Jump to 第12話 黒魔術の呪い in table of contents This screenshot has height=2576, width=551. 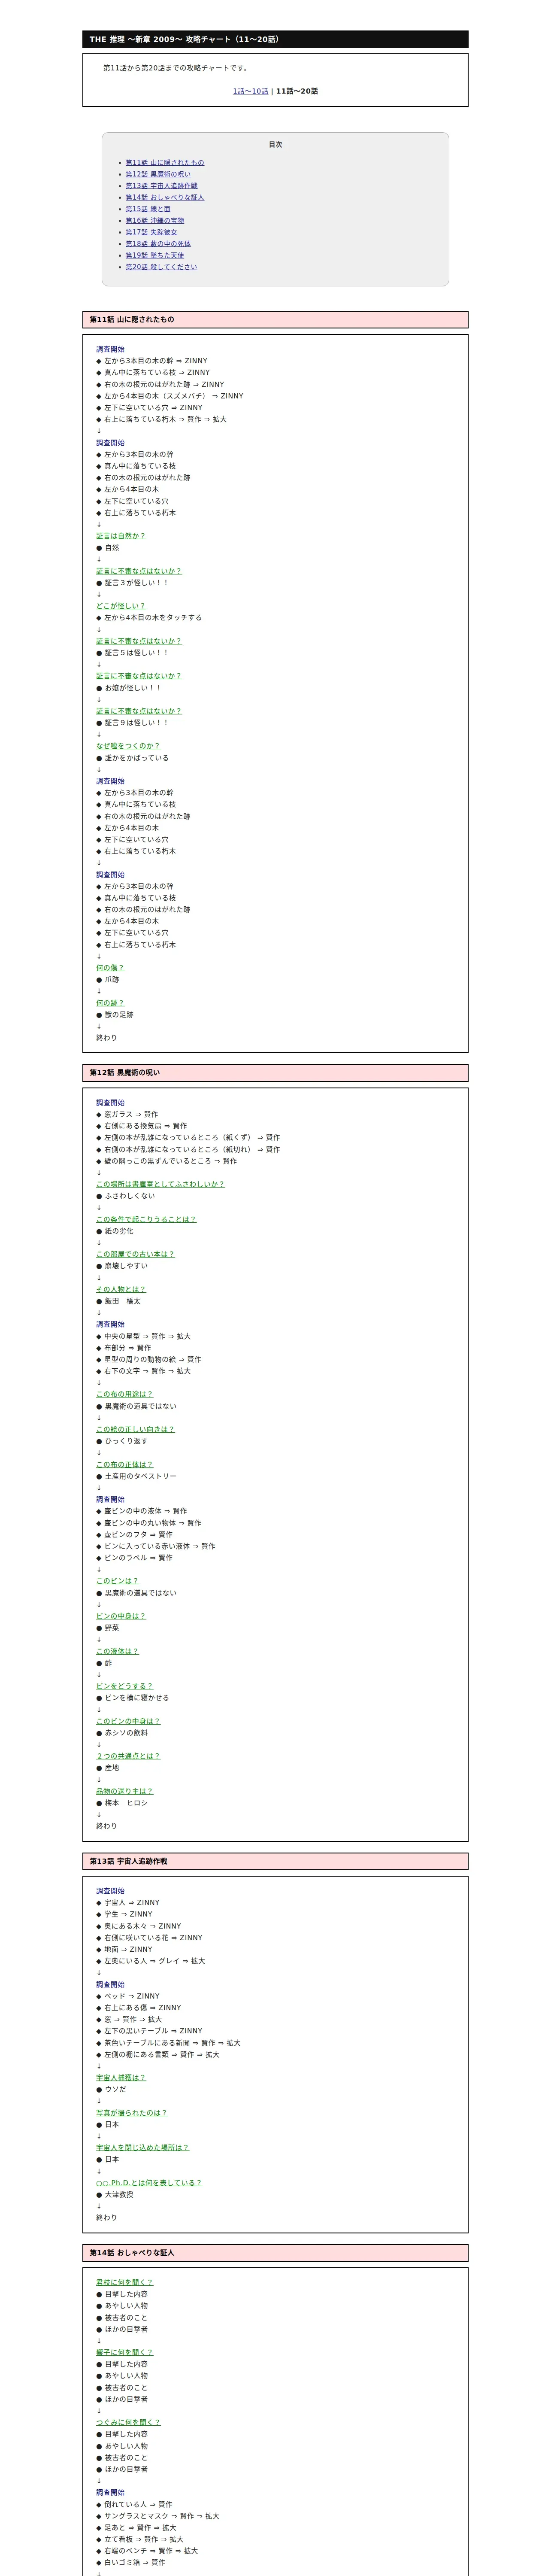(158, 174)
